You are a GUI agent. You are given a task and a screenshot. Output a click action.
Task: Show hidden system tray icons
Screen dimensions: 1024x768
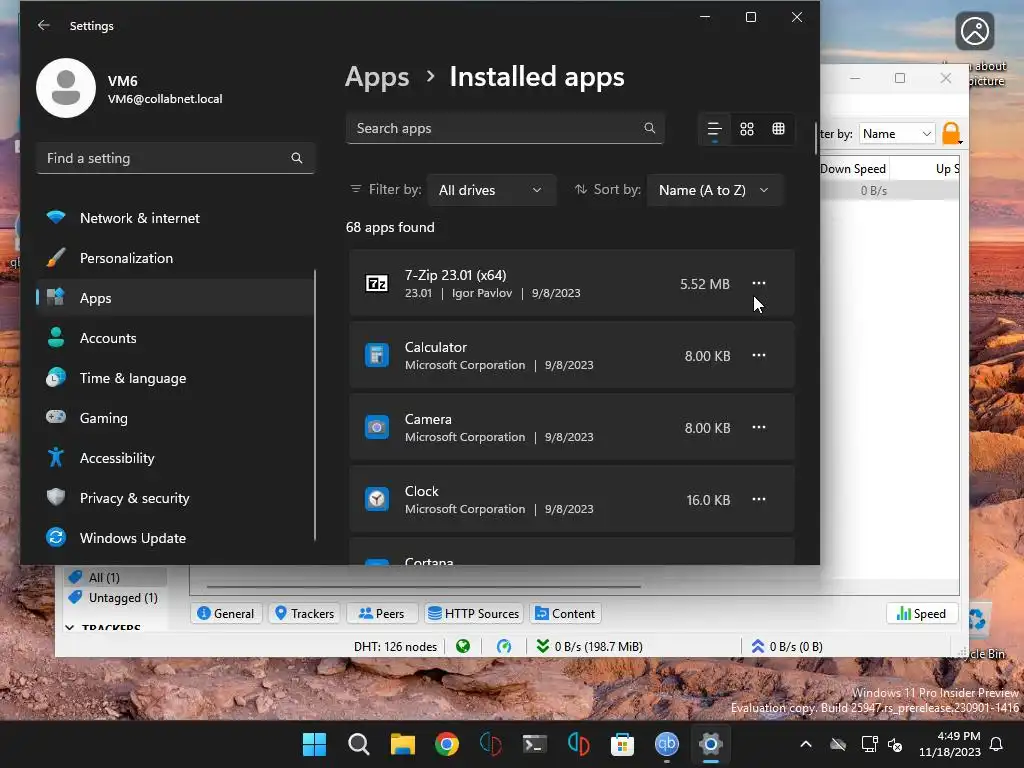(806, 744)
